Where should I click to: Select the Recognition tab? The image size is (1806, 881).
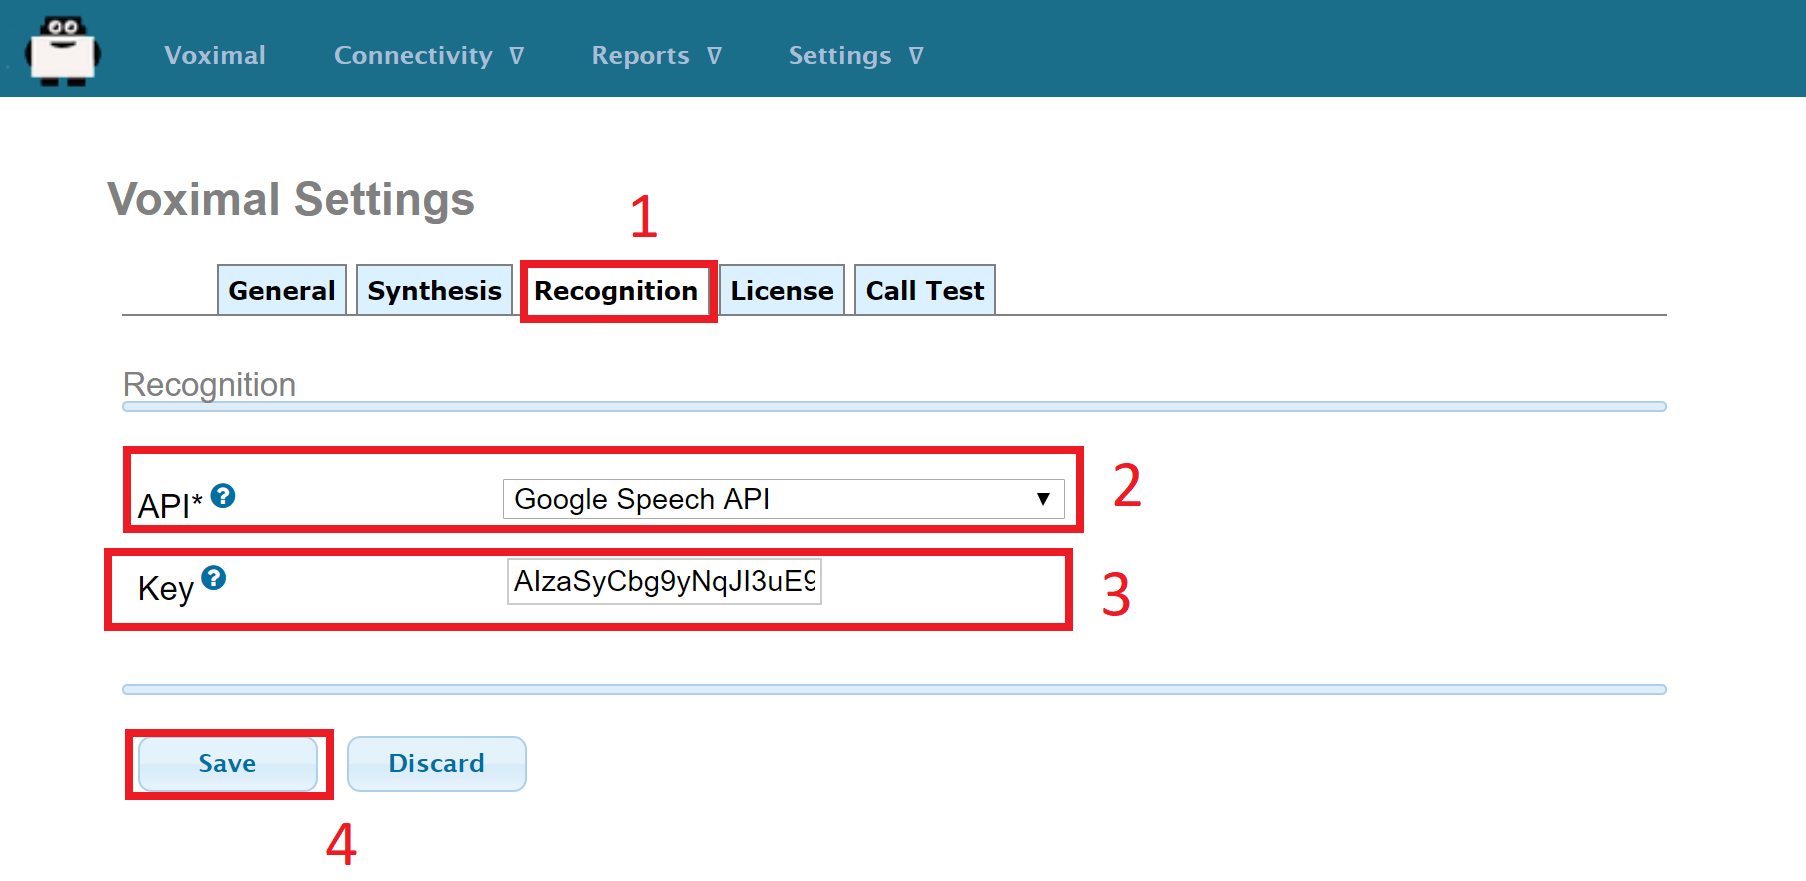616,291
